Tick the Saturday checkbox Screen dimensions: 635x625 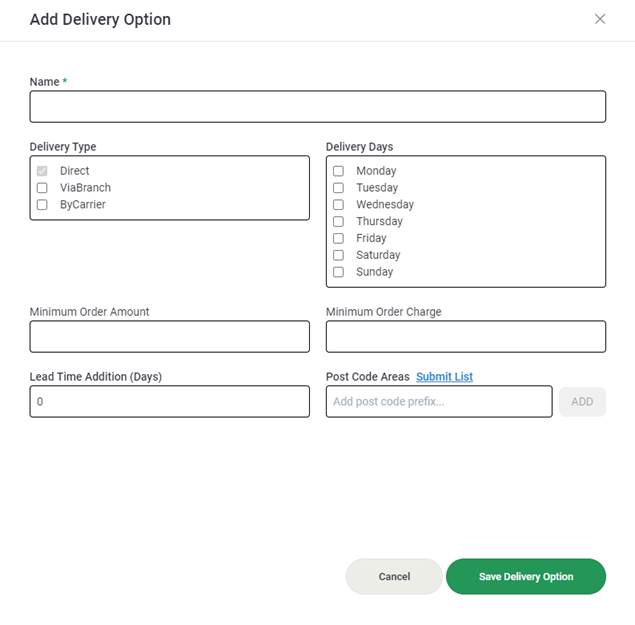click(x=339, y=255)
